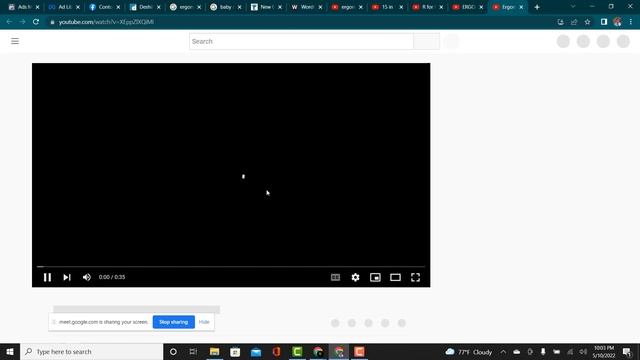Viewport: 640px width, 360px height.
Task: Open the taskbar clock and date
Action: [604, 352]
